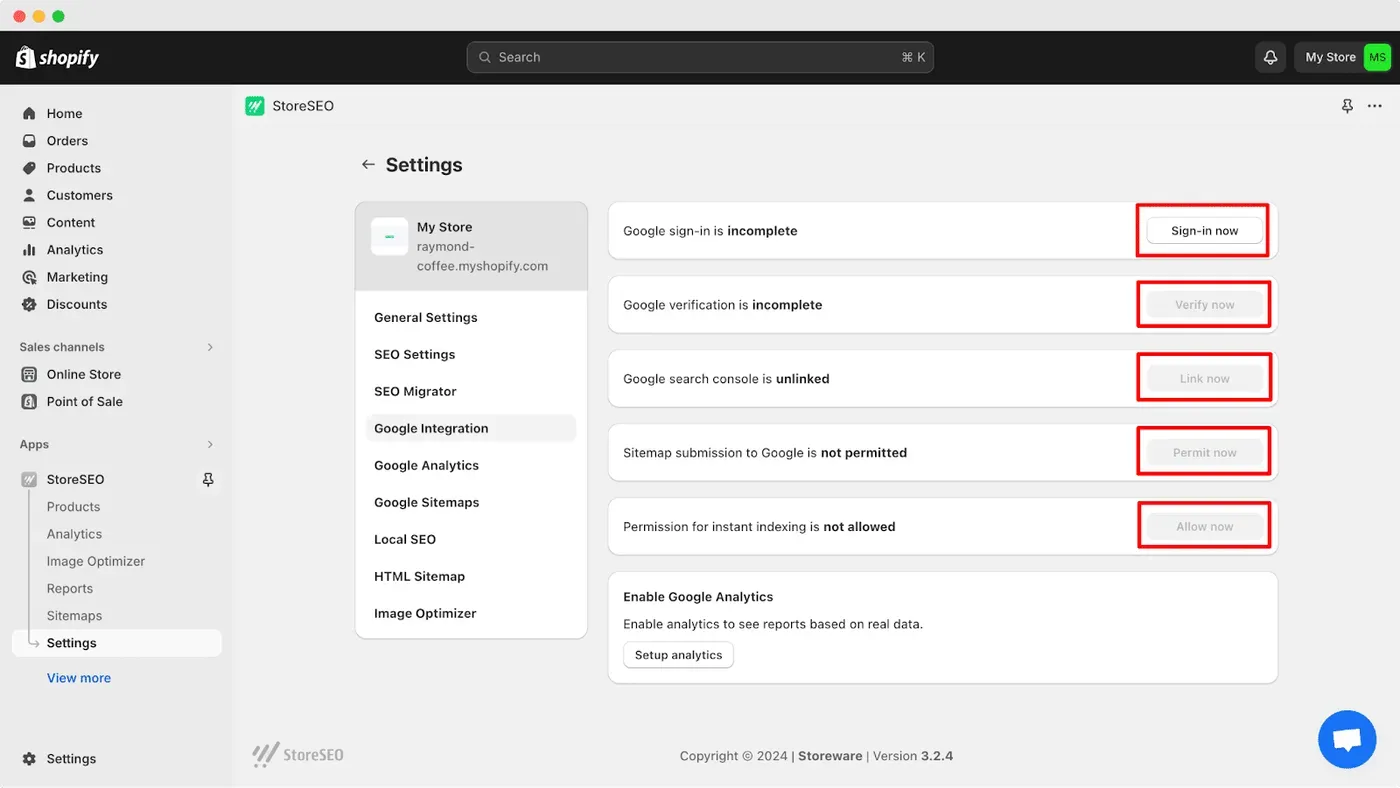Click the MS store avatar

click(x=1378, y=57)
